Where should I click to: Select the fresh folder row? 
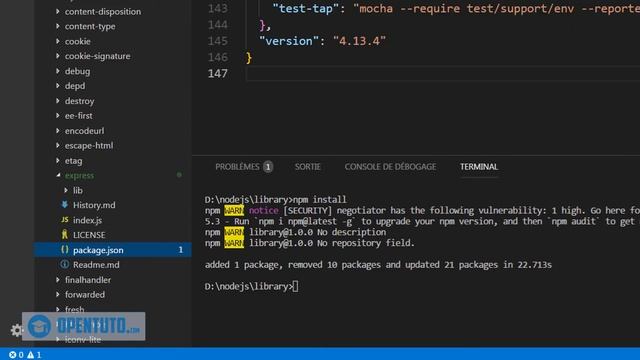[x=113, y=309]
